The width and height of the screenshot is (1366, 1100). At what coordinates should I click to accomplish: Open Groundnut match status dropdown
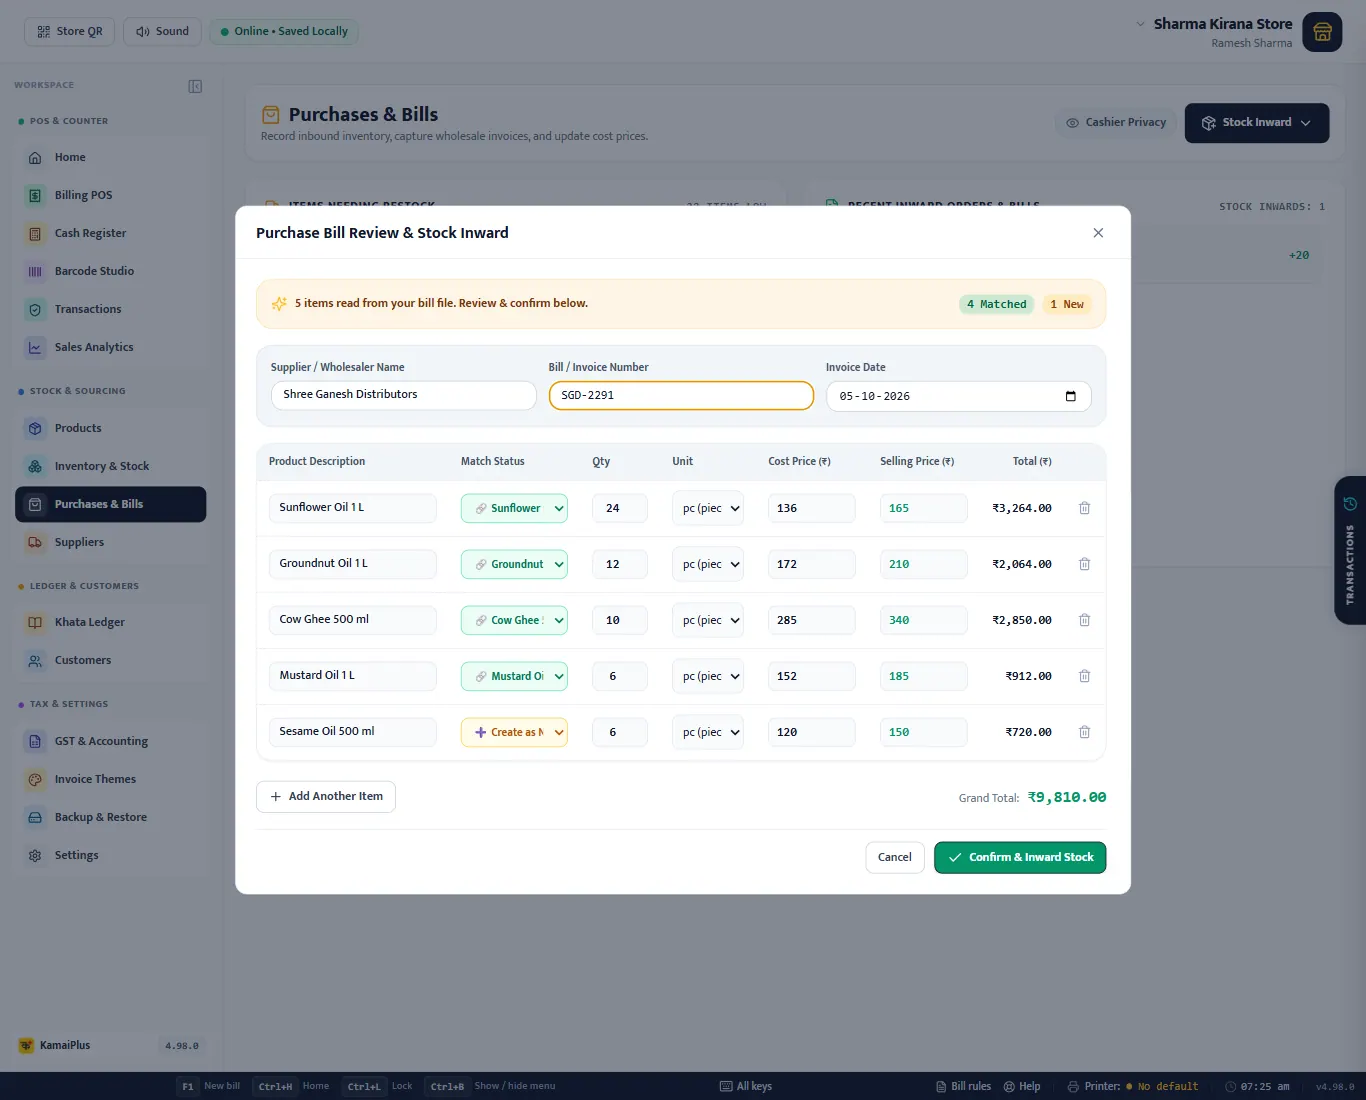click(514, 564)
